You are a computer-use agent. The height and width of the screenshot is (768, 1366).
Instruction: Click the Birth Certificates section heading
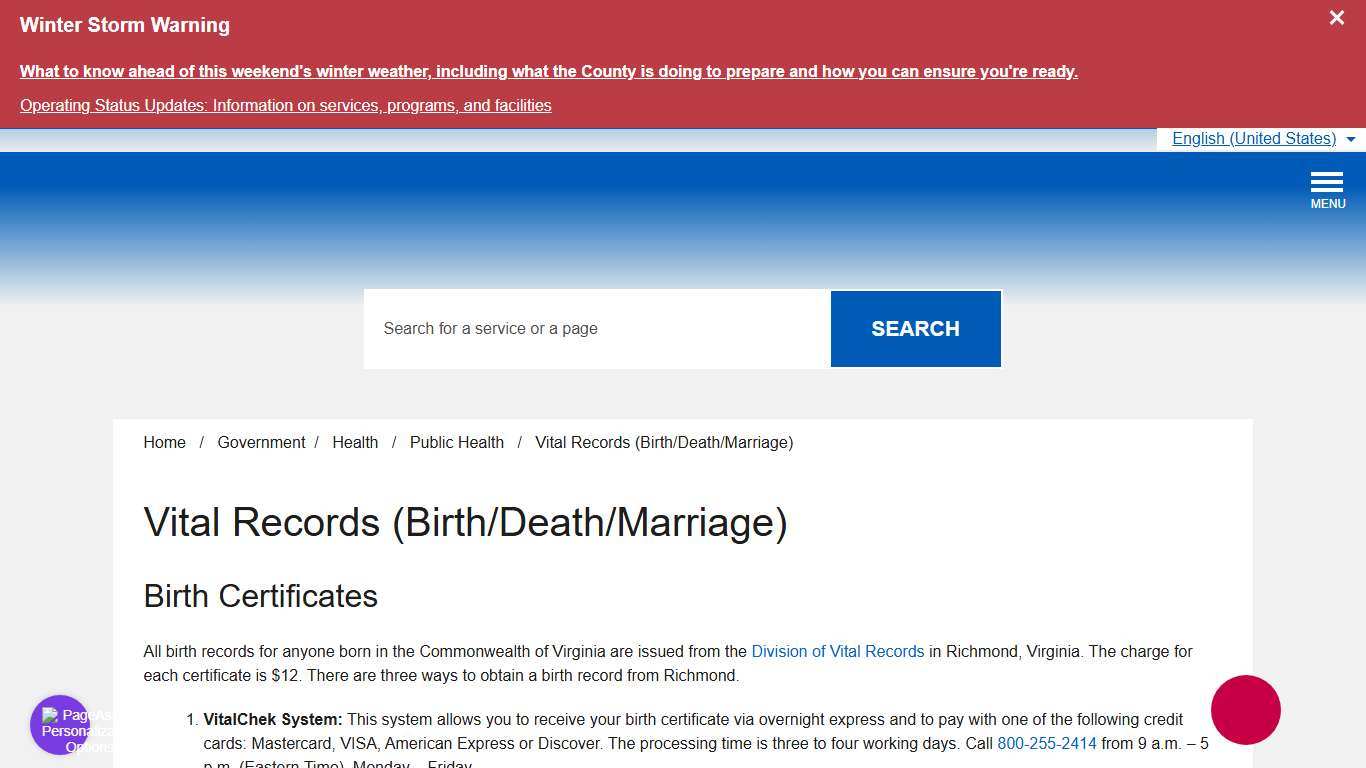pyautogui.click(x=260, y=596)
